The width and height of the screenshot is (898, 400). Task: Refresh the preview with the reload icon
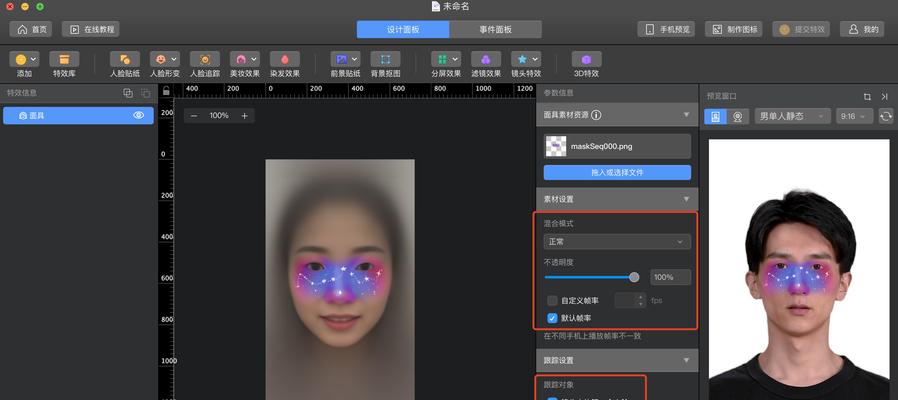(886, 116)
